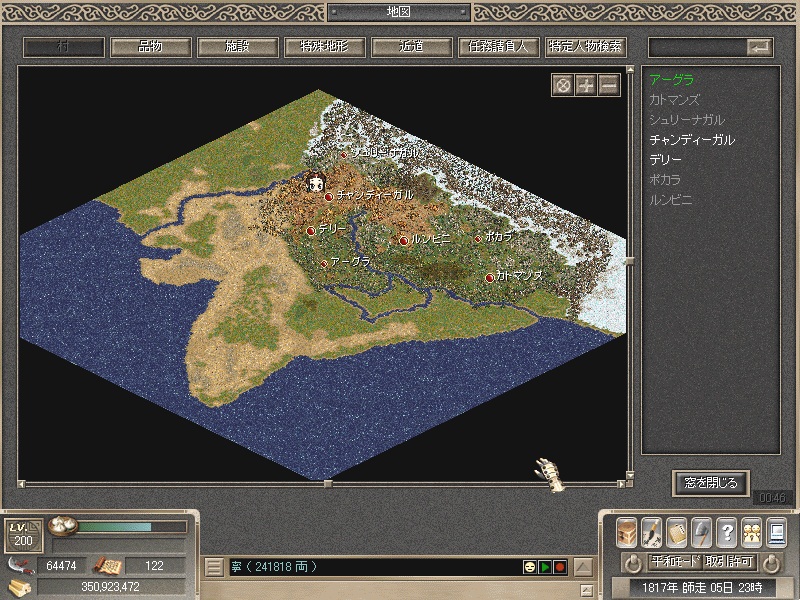Image resolution: width=800 pixels, height=600 pixels.
Task: Click the computer system icon
Action: pos(777,533)
